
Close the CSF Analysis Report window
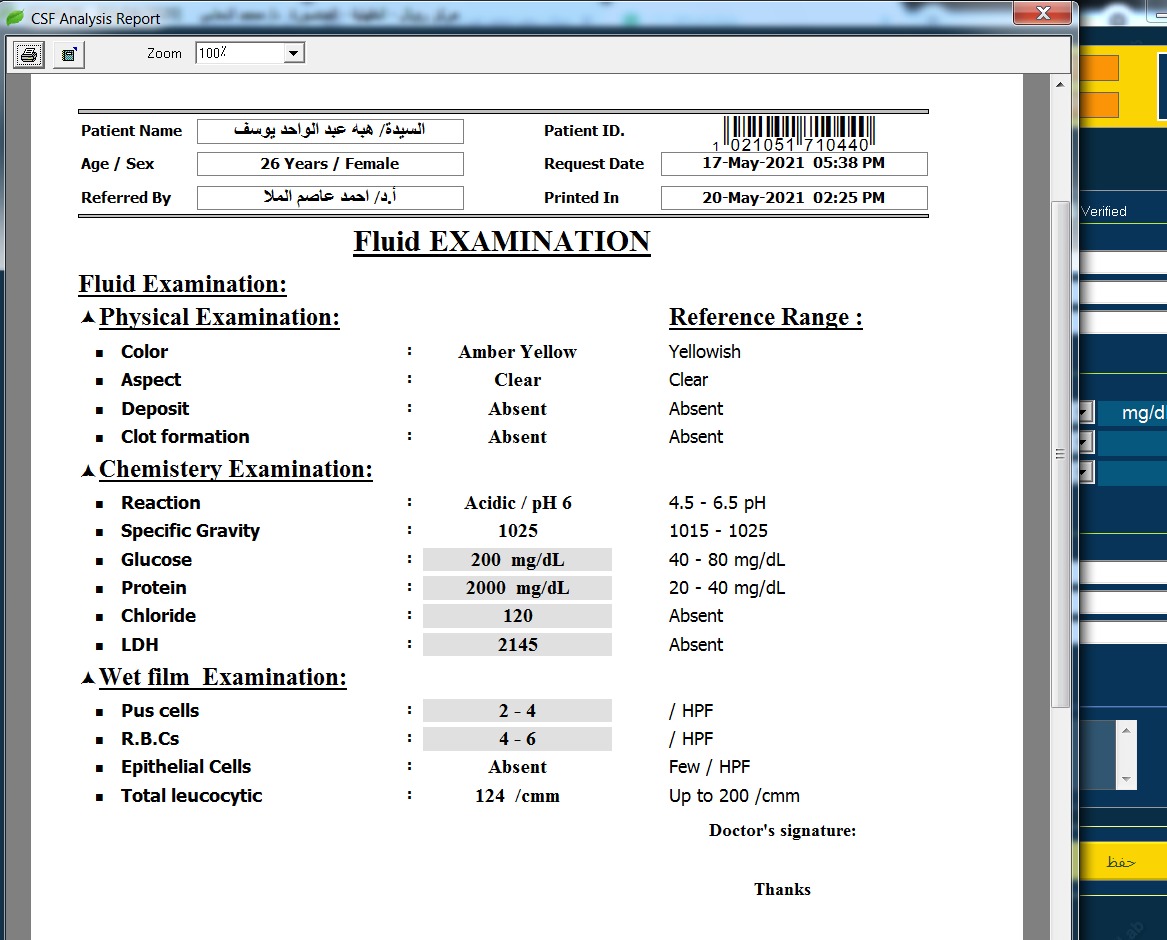(x=1043, y=13)
